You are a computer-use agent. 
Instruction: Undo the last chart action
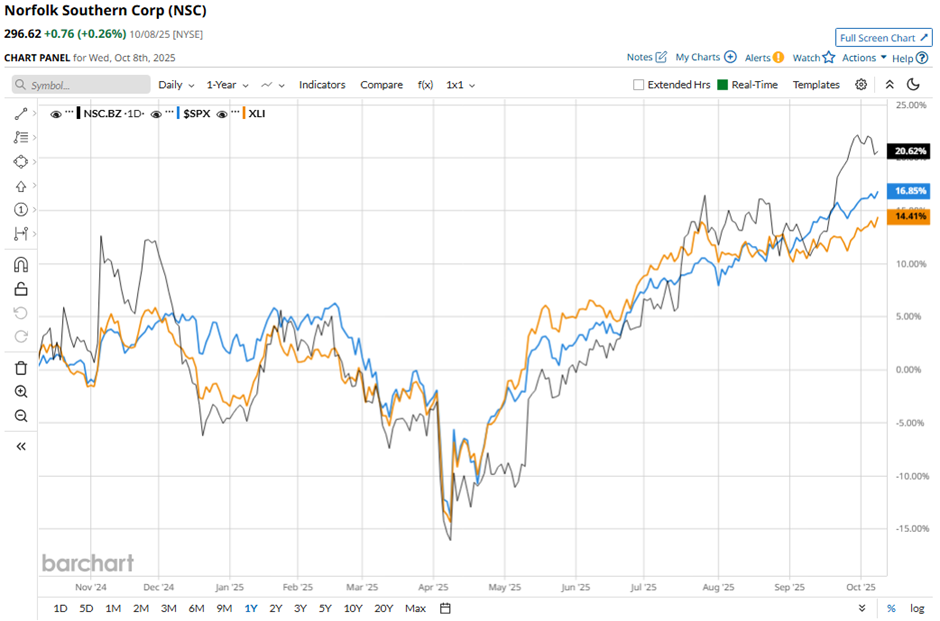coord(21,313)
